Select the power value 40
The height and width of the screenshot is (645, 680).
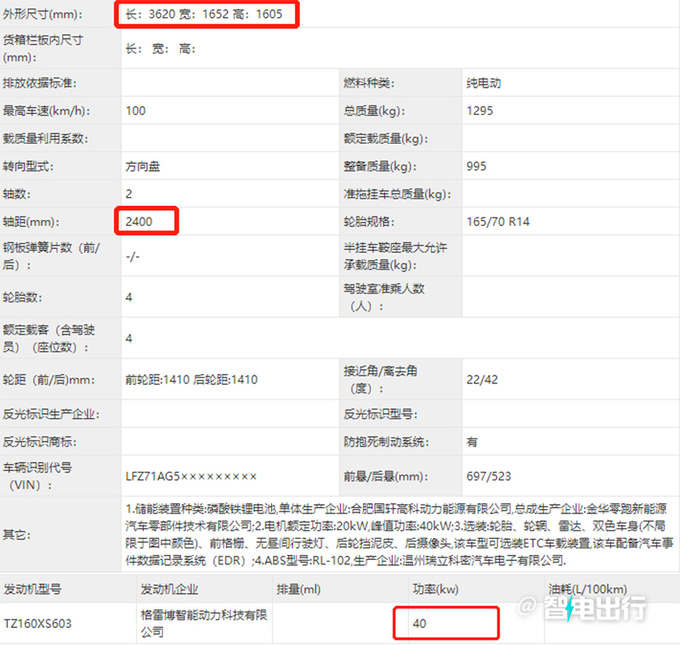[419, 623]
